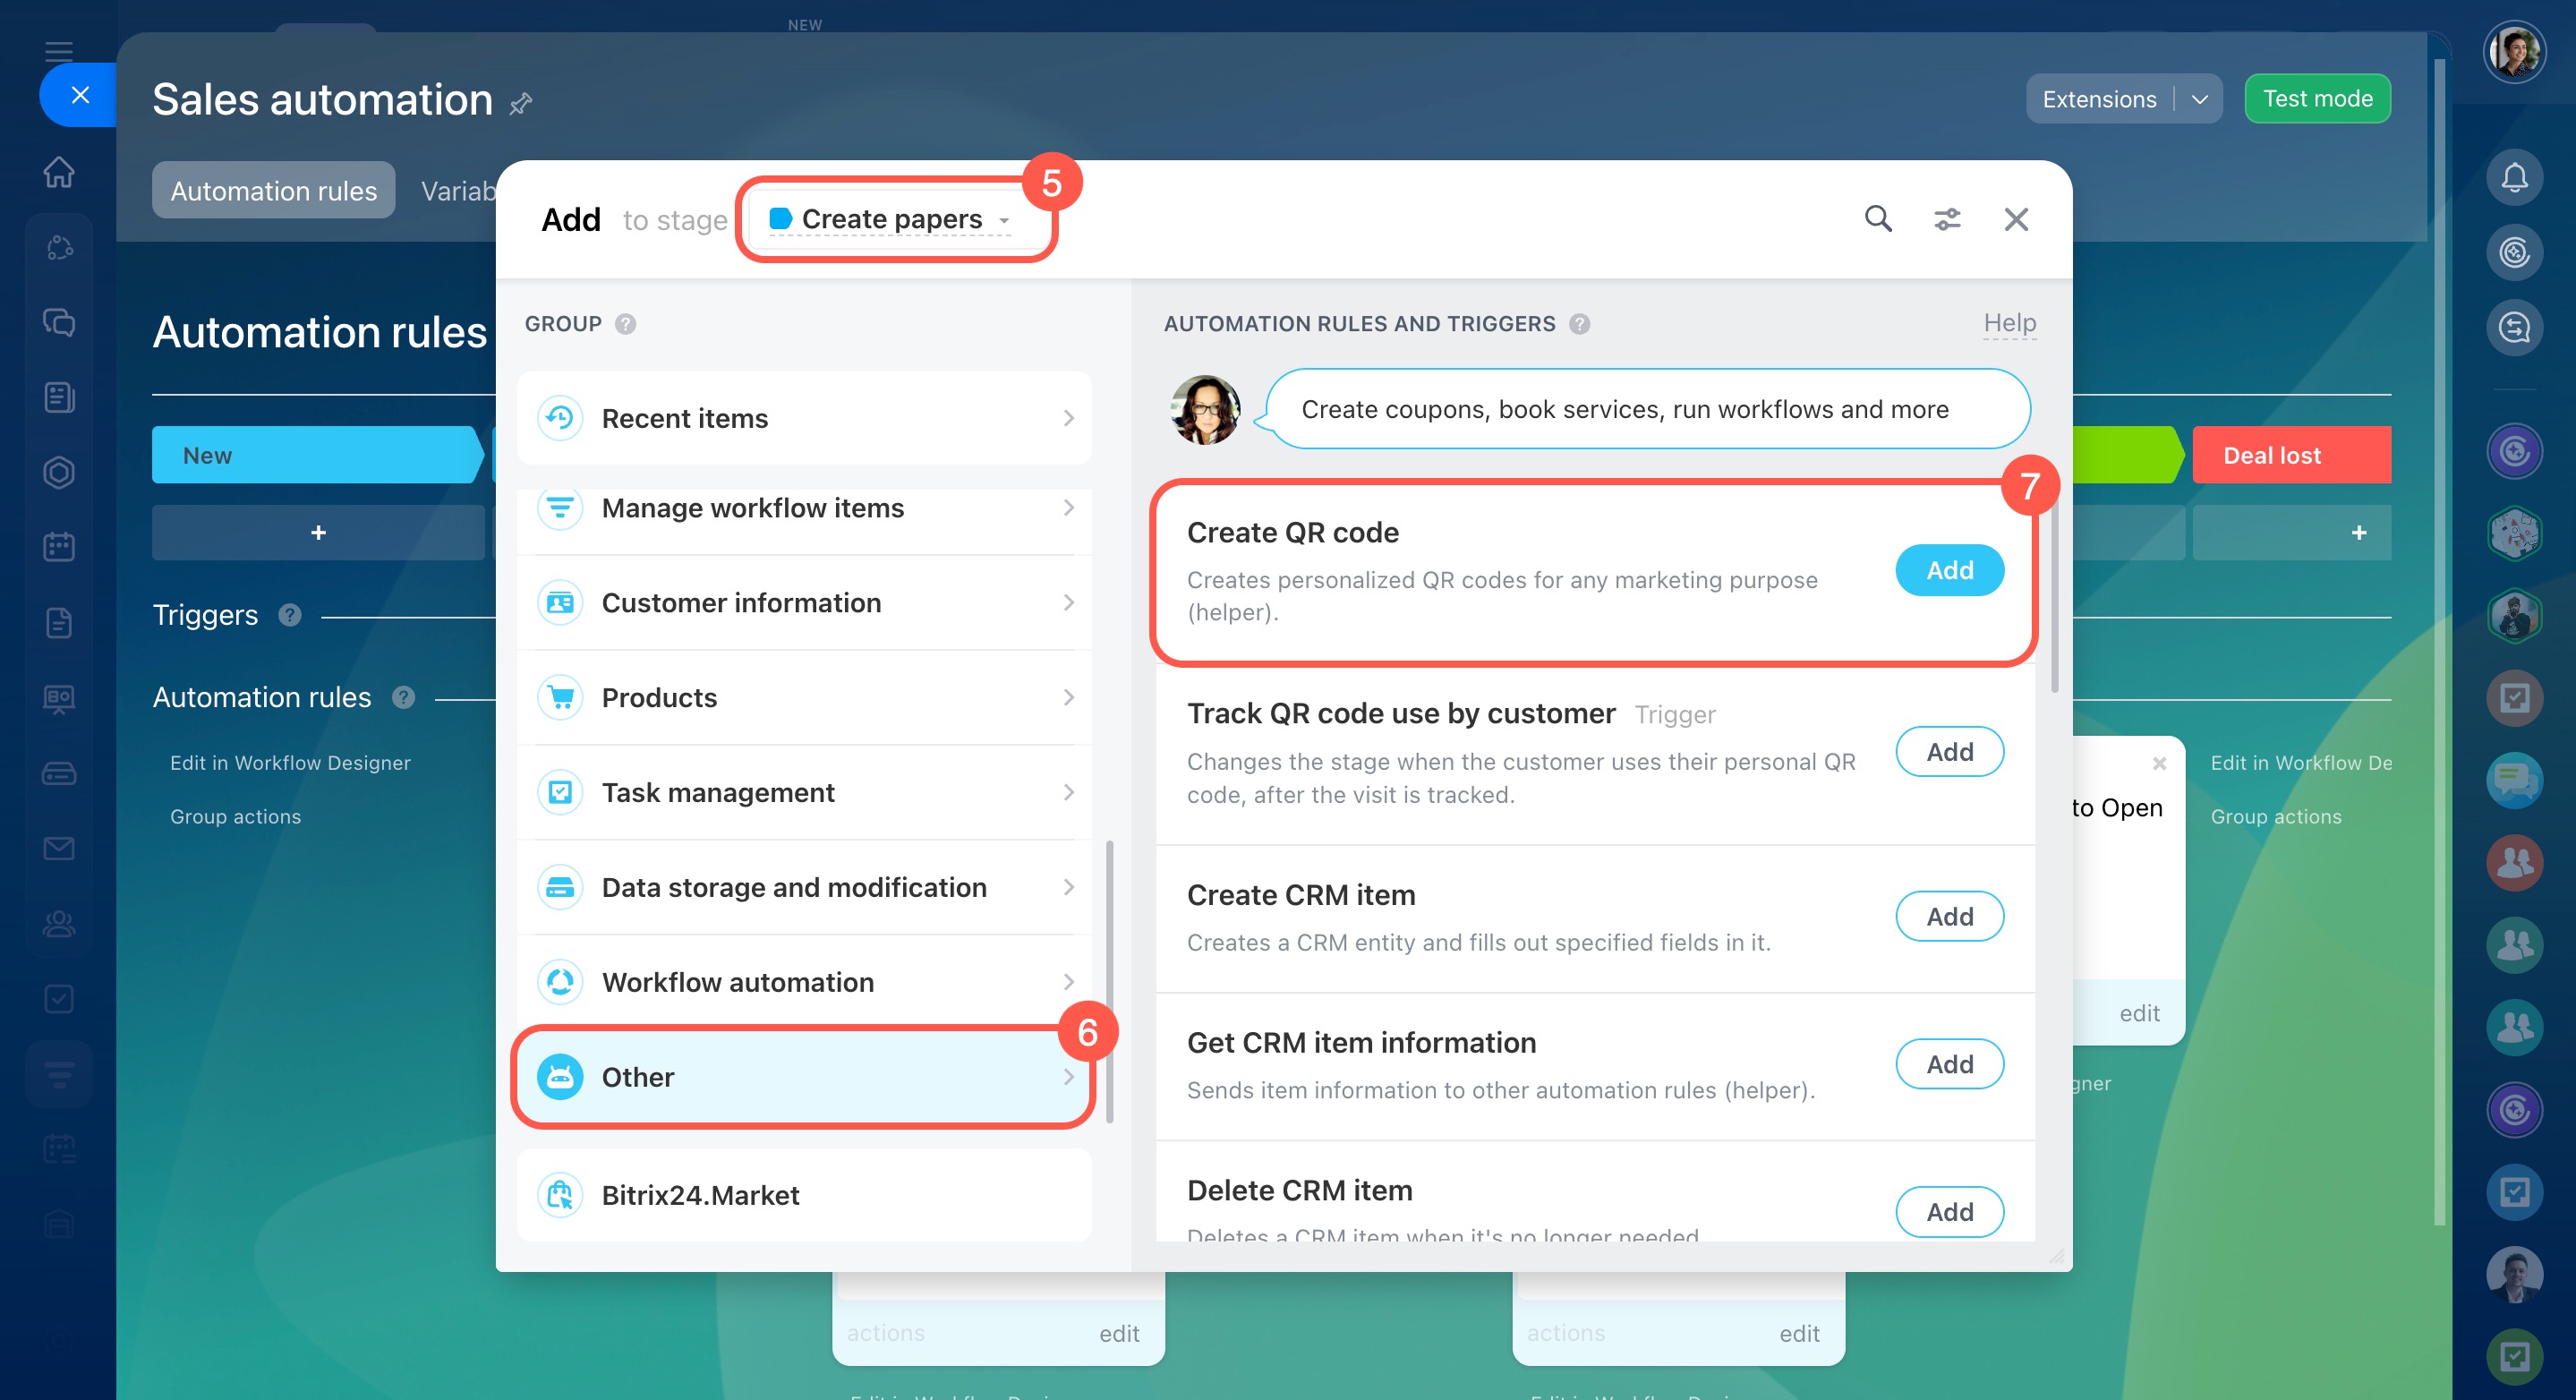
Task: Open the Create papers stage dropdown
Action: pyautogui.click(x=893, y=218)
